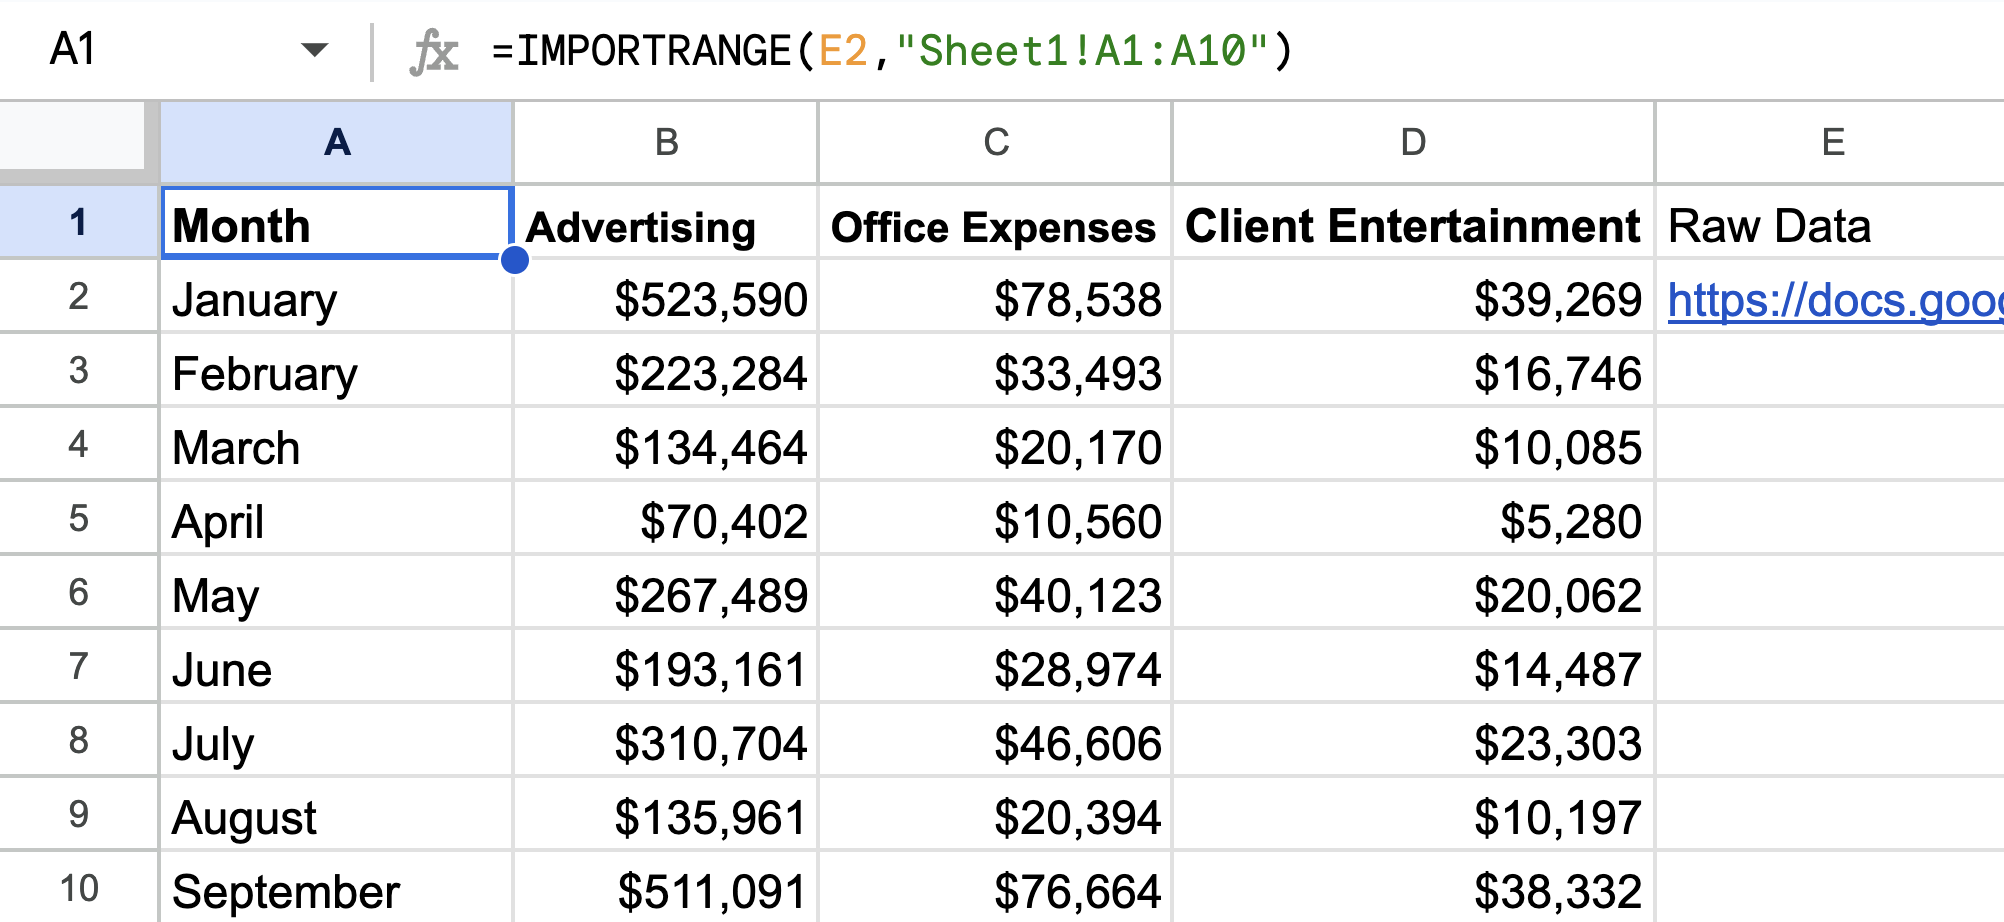The width and height of the screenshot is (2004, 922).
Task: Select the June cell
Action: click(337, 666)
